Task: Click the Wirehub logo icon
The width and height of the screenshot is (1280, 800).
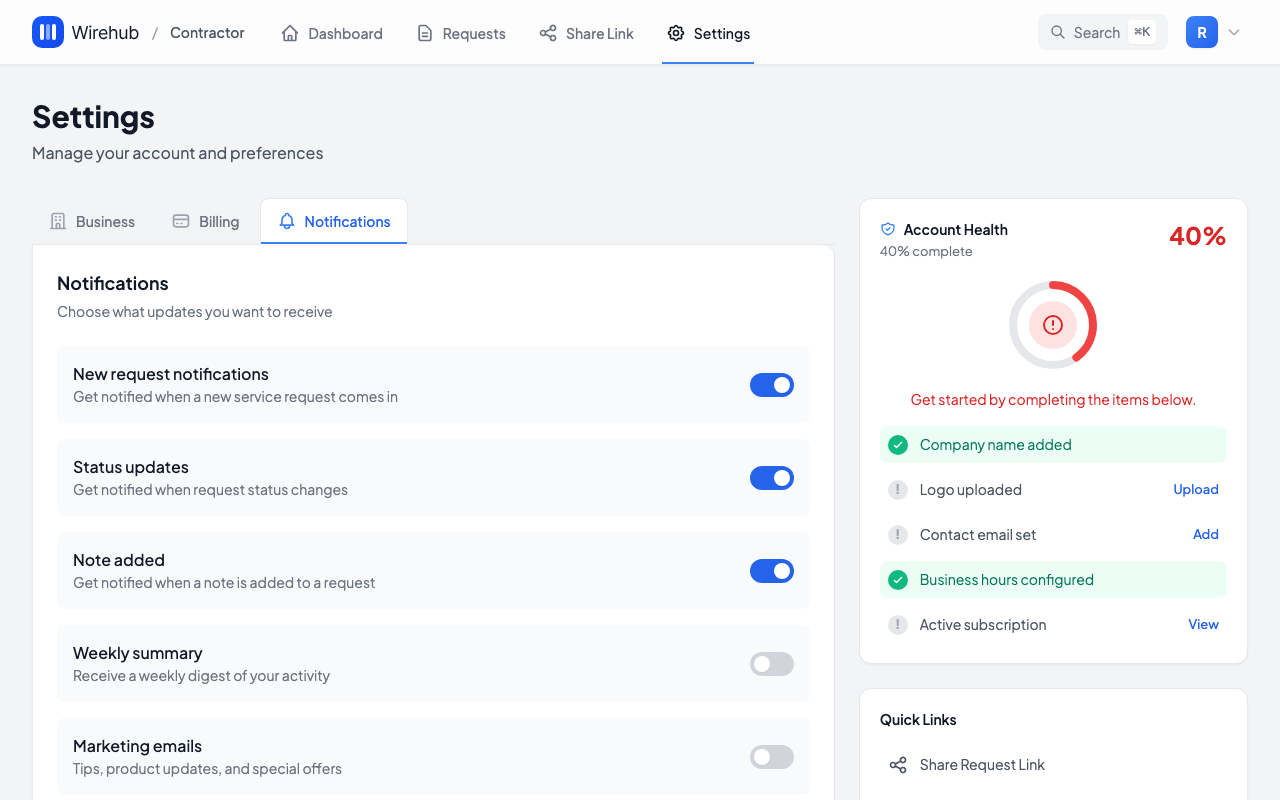Action: coord(48,33)
